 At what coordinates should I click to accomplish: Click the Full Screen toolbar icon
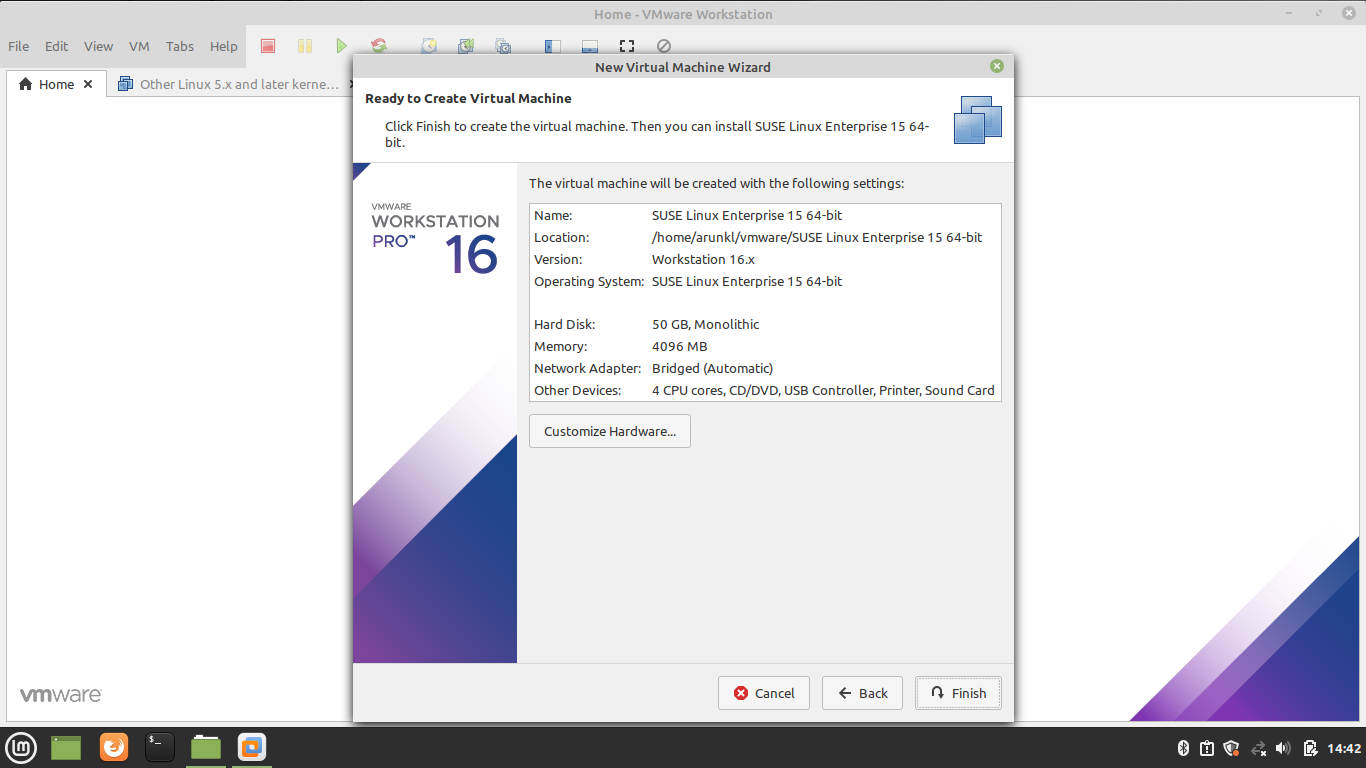coord(627,46)
